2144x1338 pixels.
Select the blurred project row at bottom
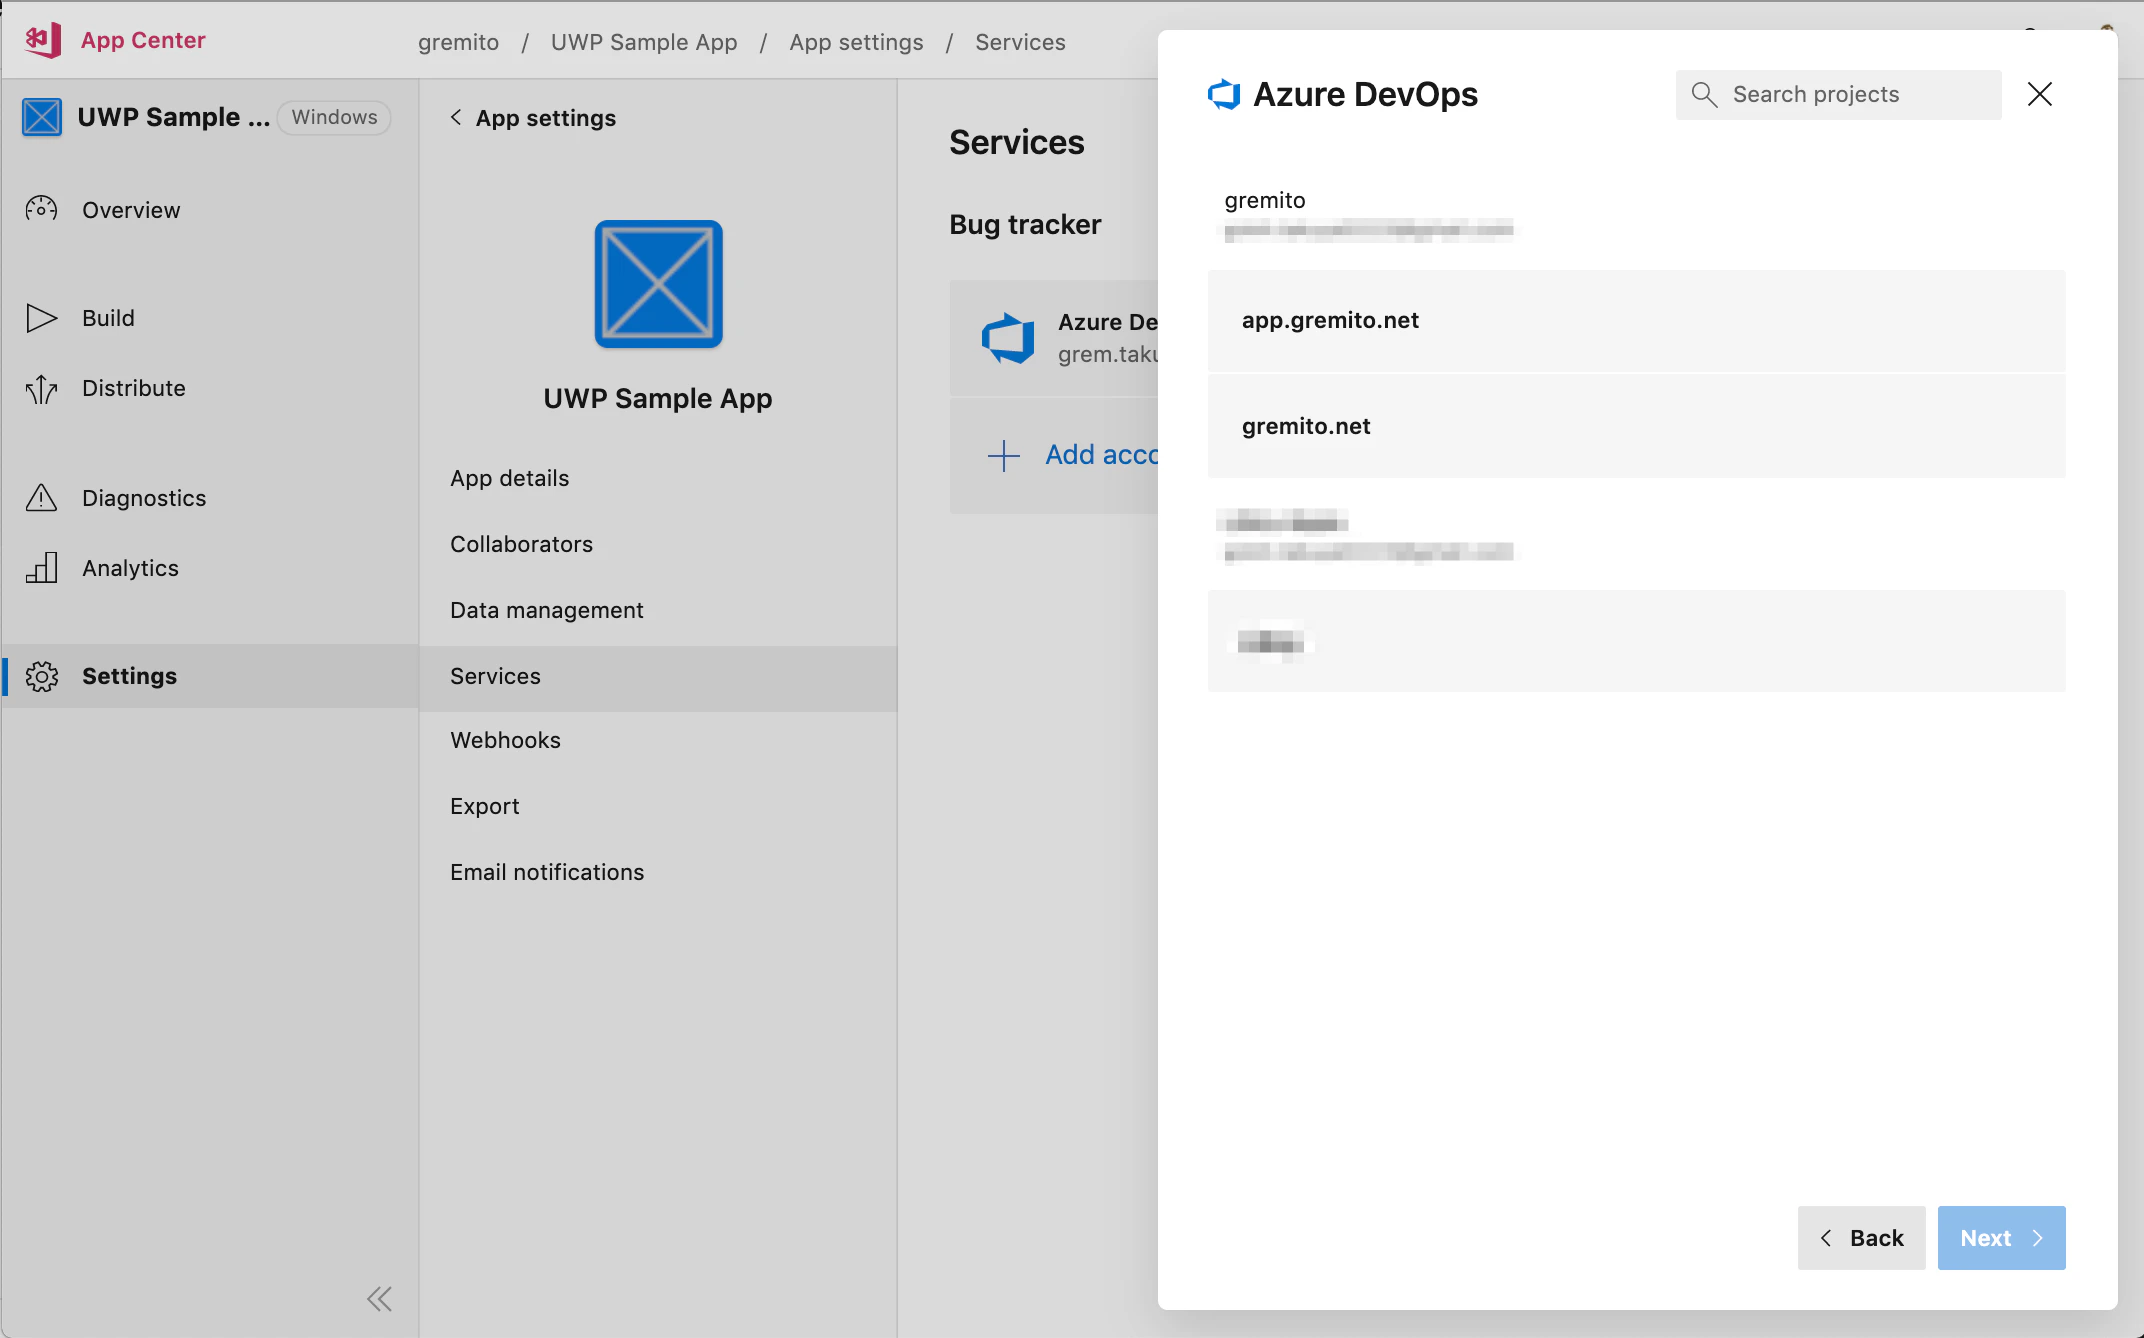coord(1636,641)
